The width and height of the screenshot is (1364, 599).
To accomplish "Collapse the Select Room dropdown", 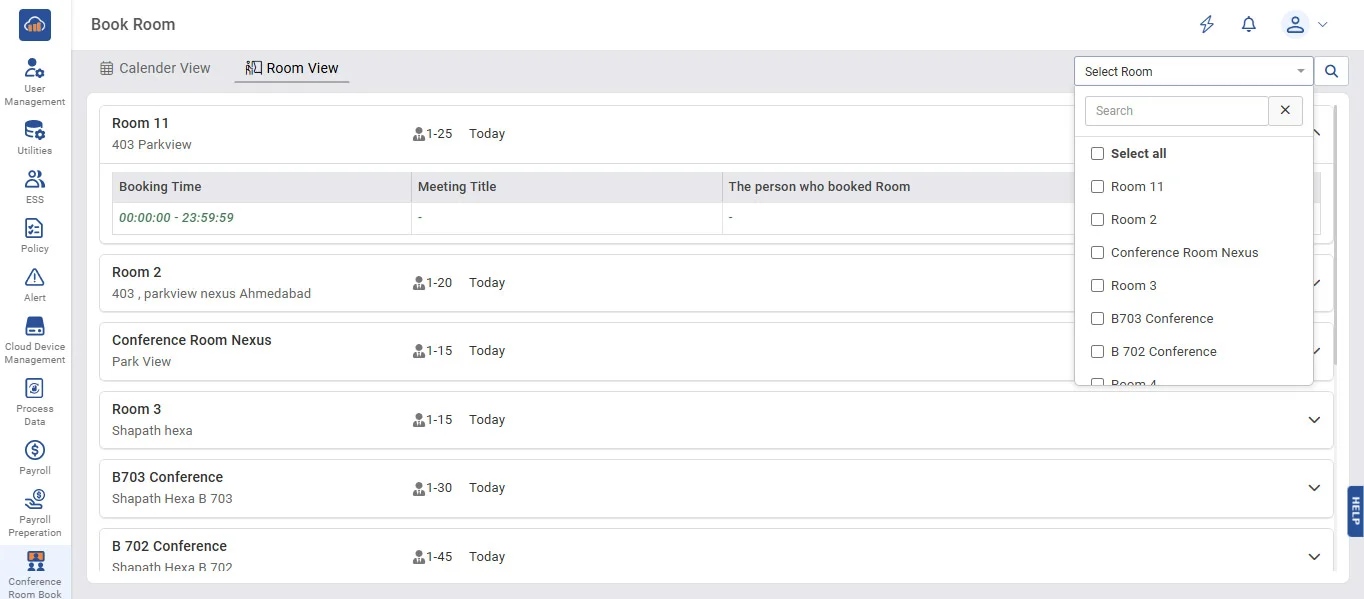I will click(1300, 72).
